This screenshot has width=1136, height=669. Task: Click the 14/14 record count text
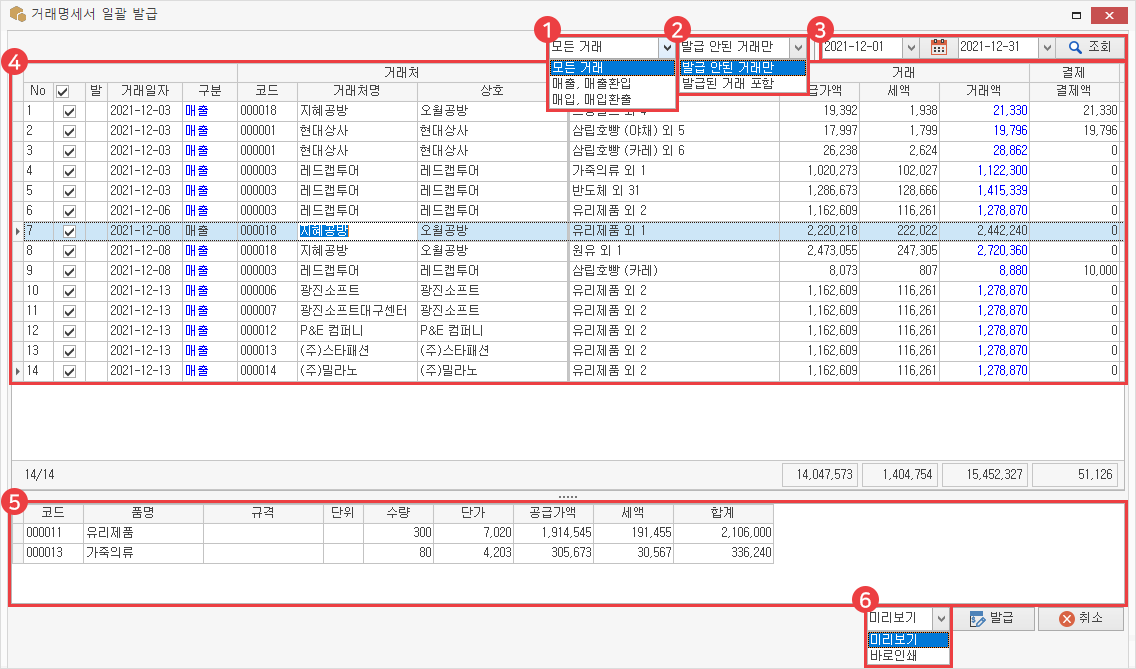pyautogui.click(x=39, y=475)
